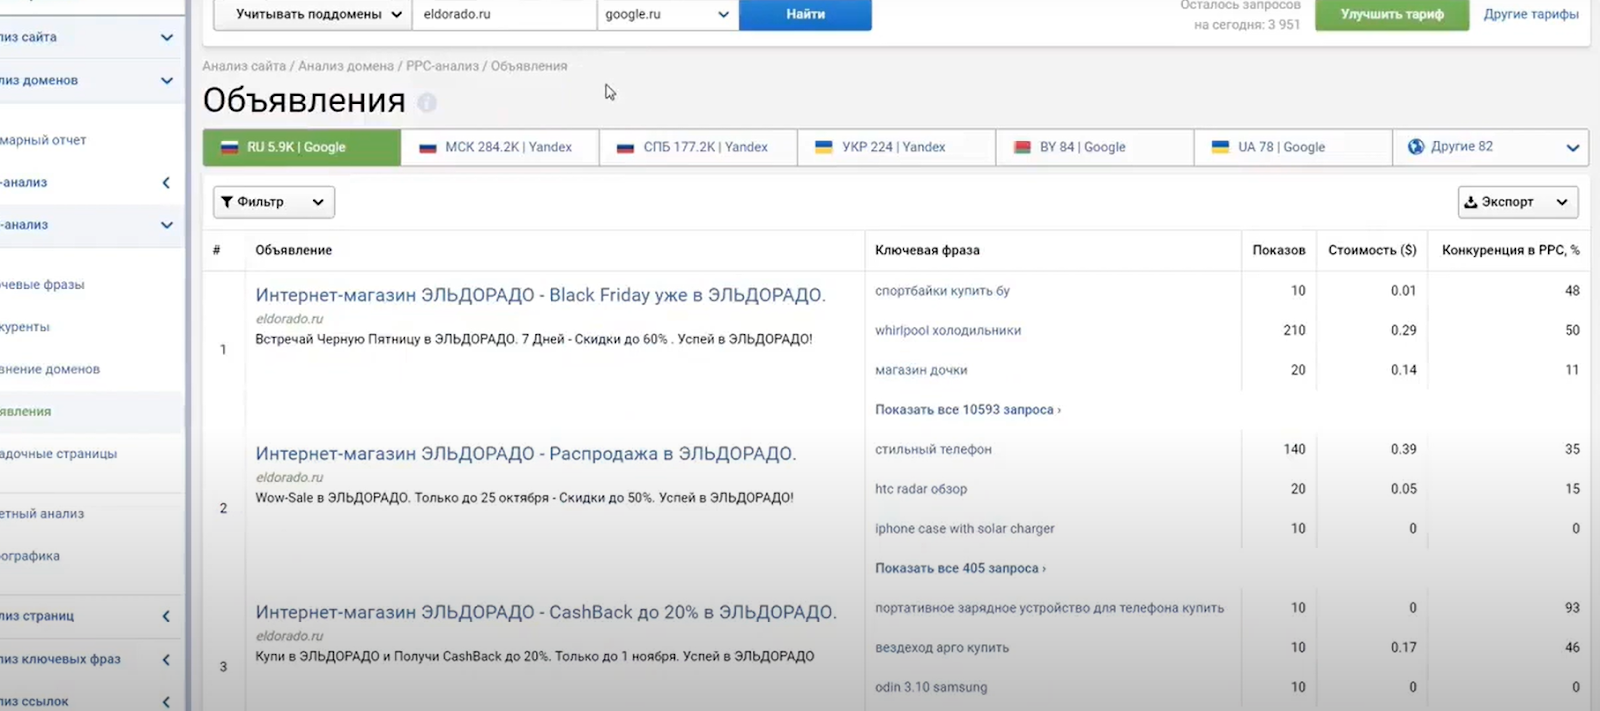Click the keyword iphone case with solar charger
This screenshot has height=711, width=1600.
coord(964,529)
